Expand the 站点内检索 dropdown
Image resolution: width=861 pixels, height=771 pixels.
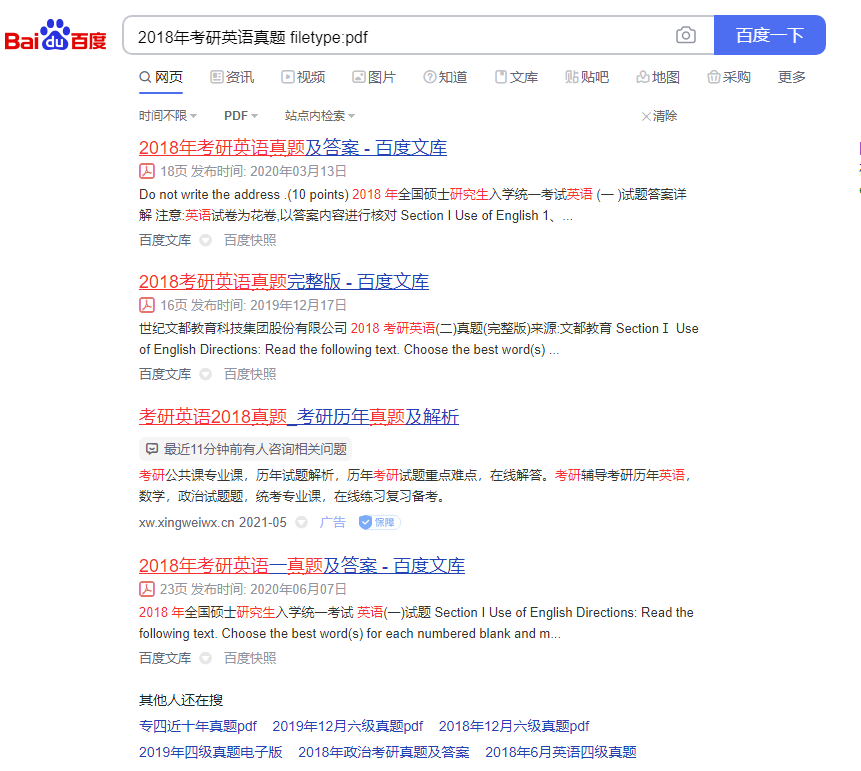click(317, 115)
